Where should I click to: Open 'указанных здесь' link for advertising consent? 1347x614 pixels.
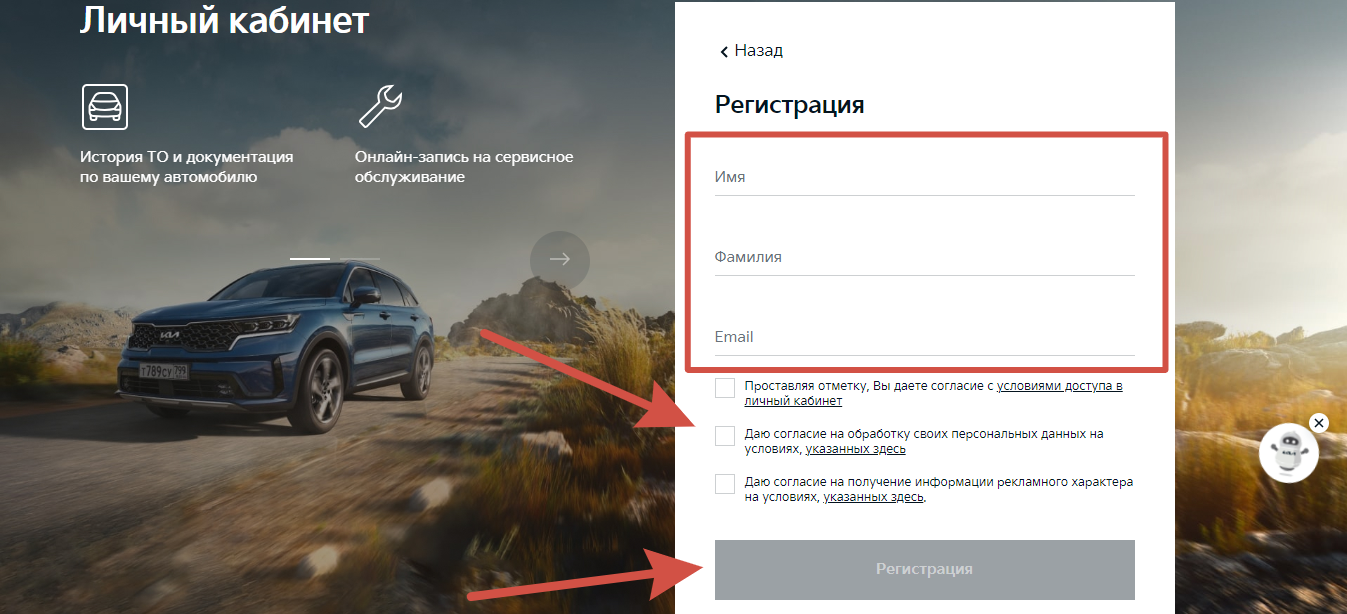click(x=874, y=497)
